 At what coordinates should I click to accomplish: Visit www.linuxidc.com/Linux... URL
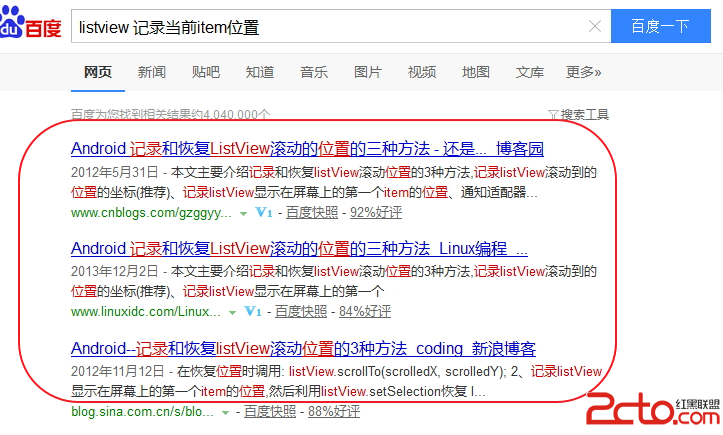(x=146, y=312)
